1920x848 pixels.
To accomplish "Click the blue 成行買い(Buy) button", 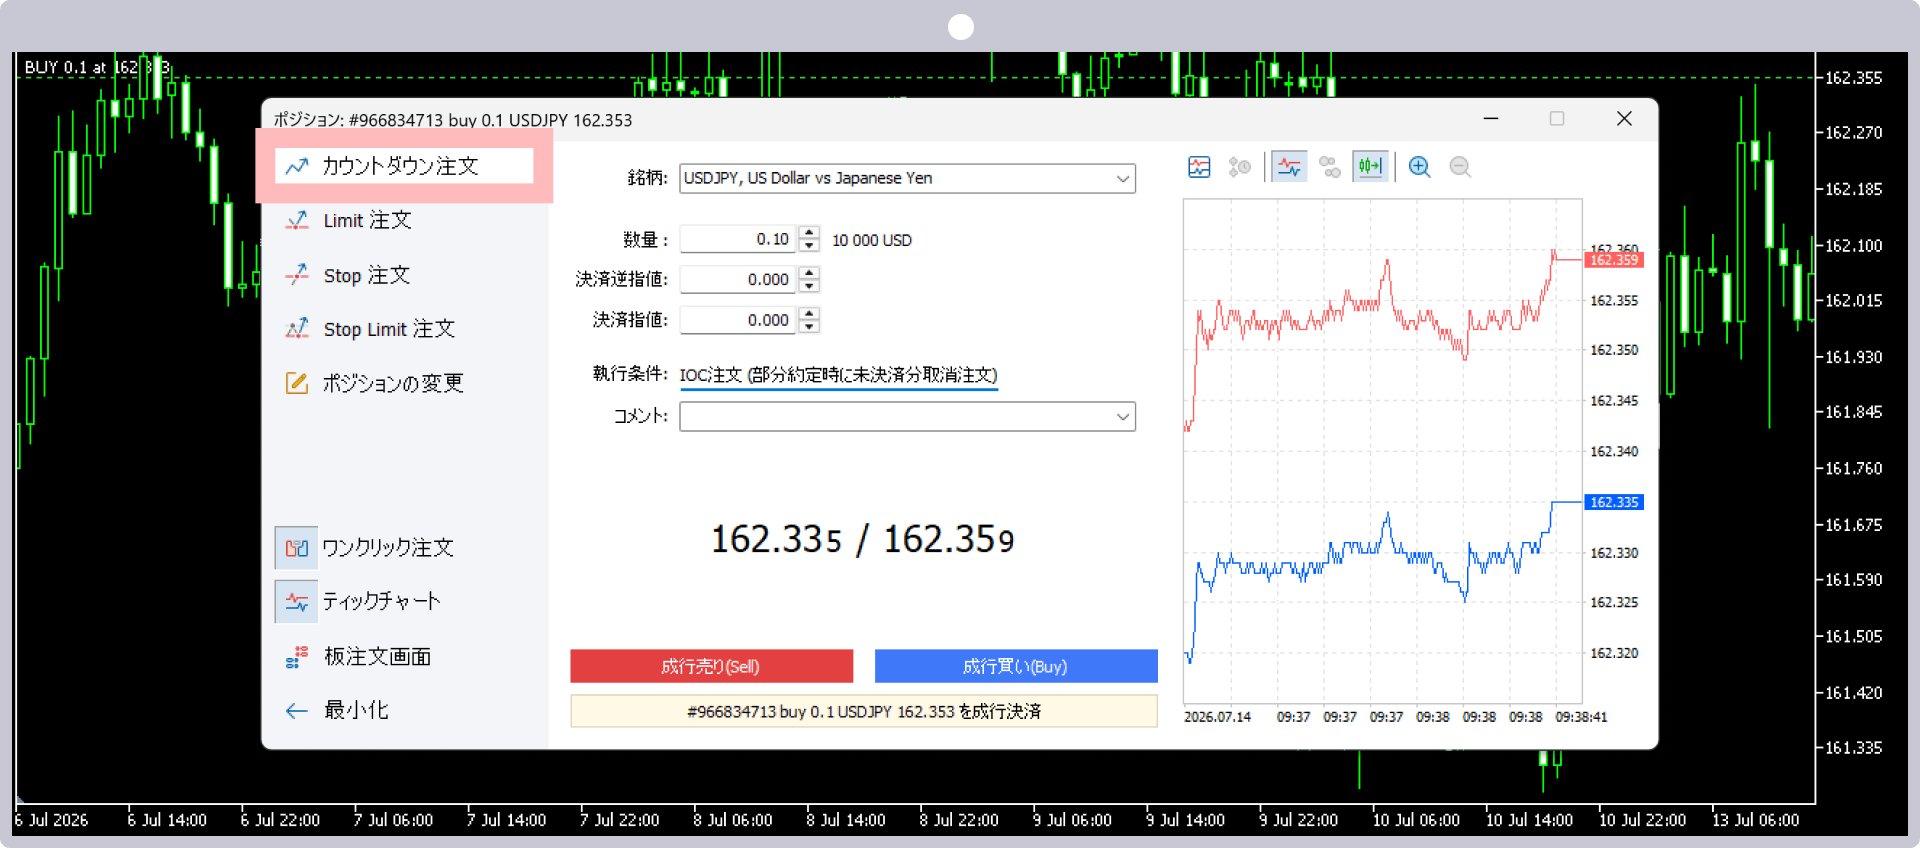I will coord(1016,666).
